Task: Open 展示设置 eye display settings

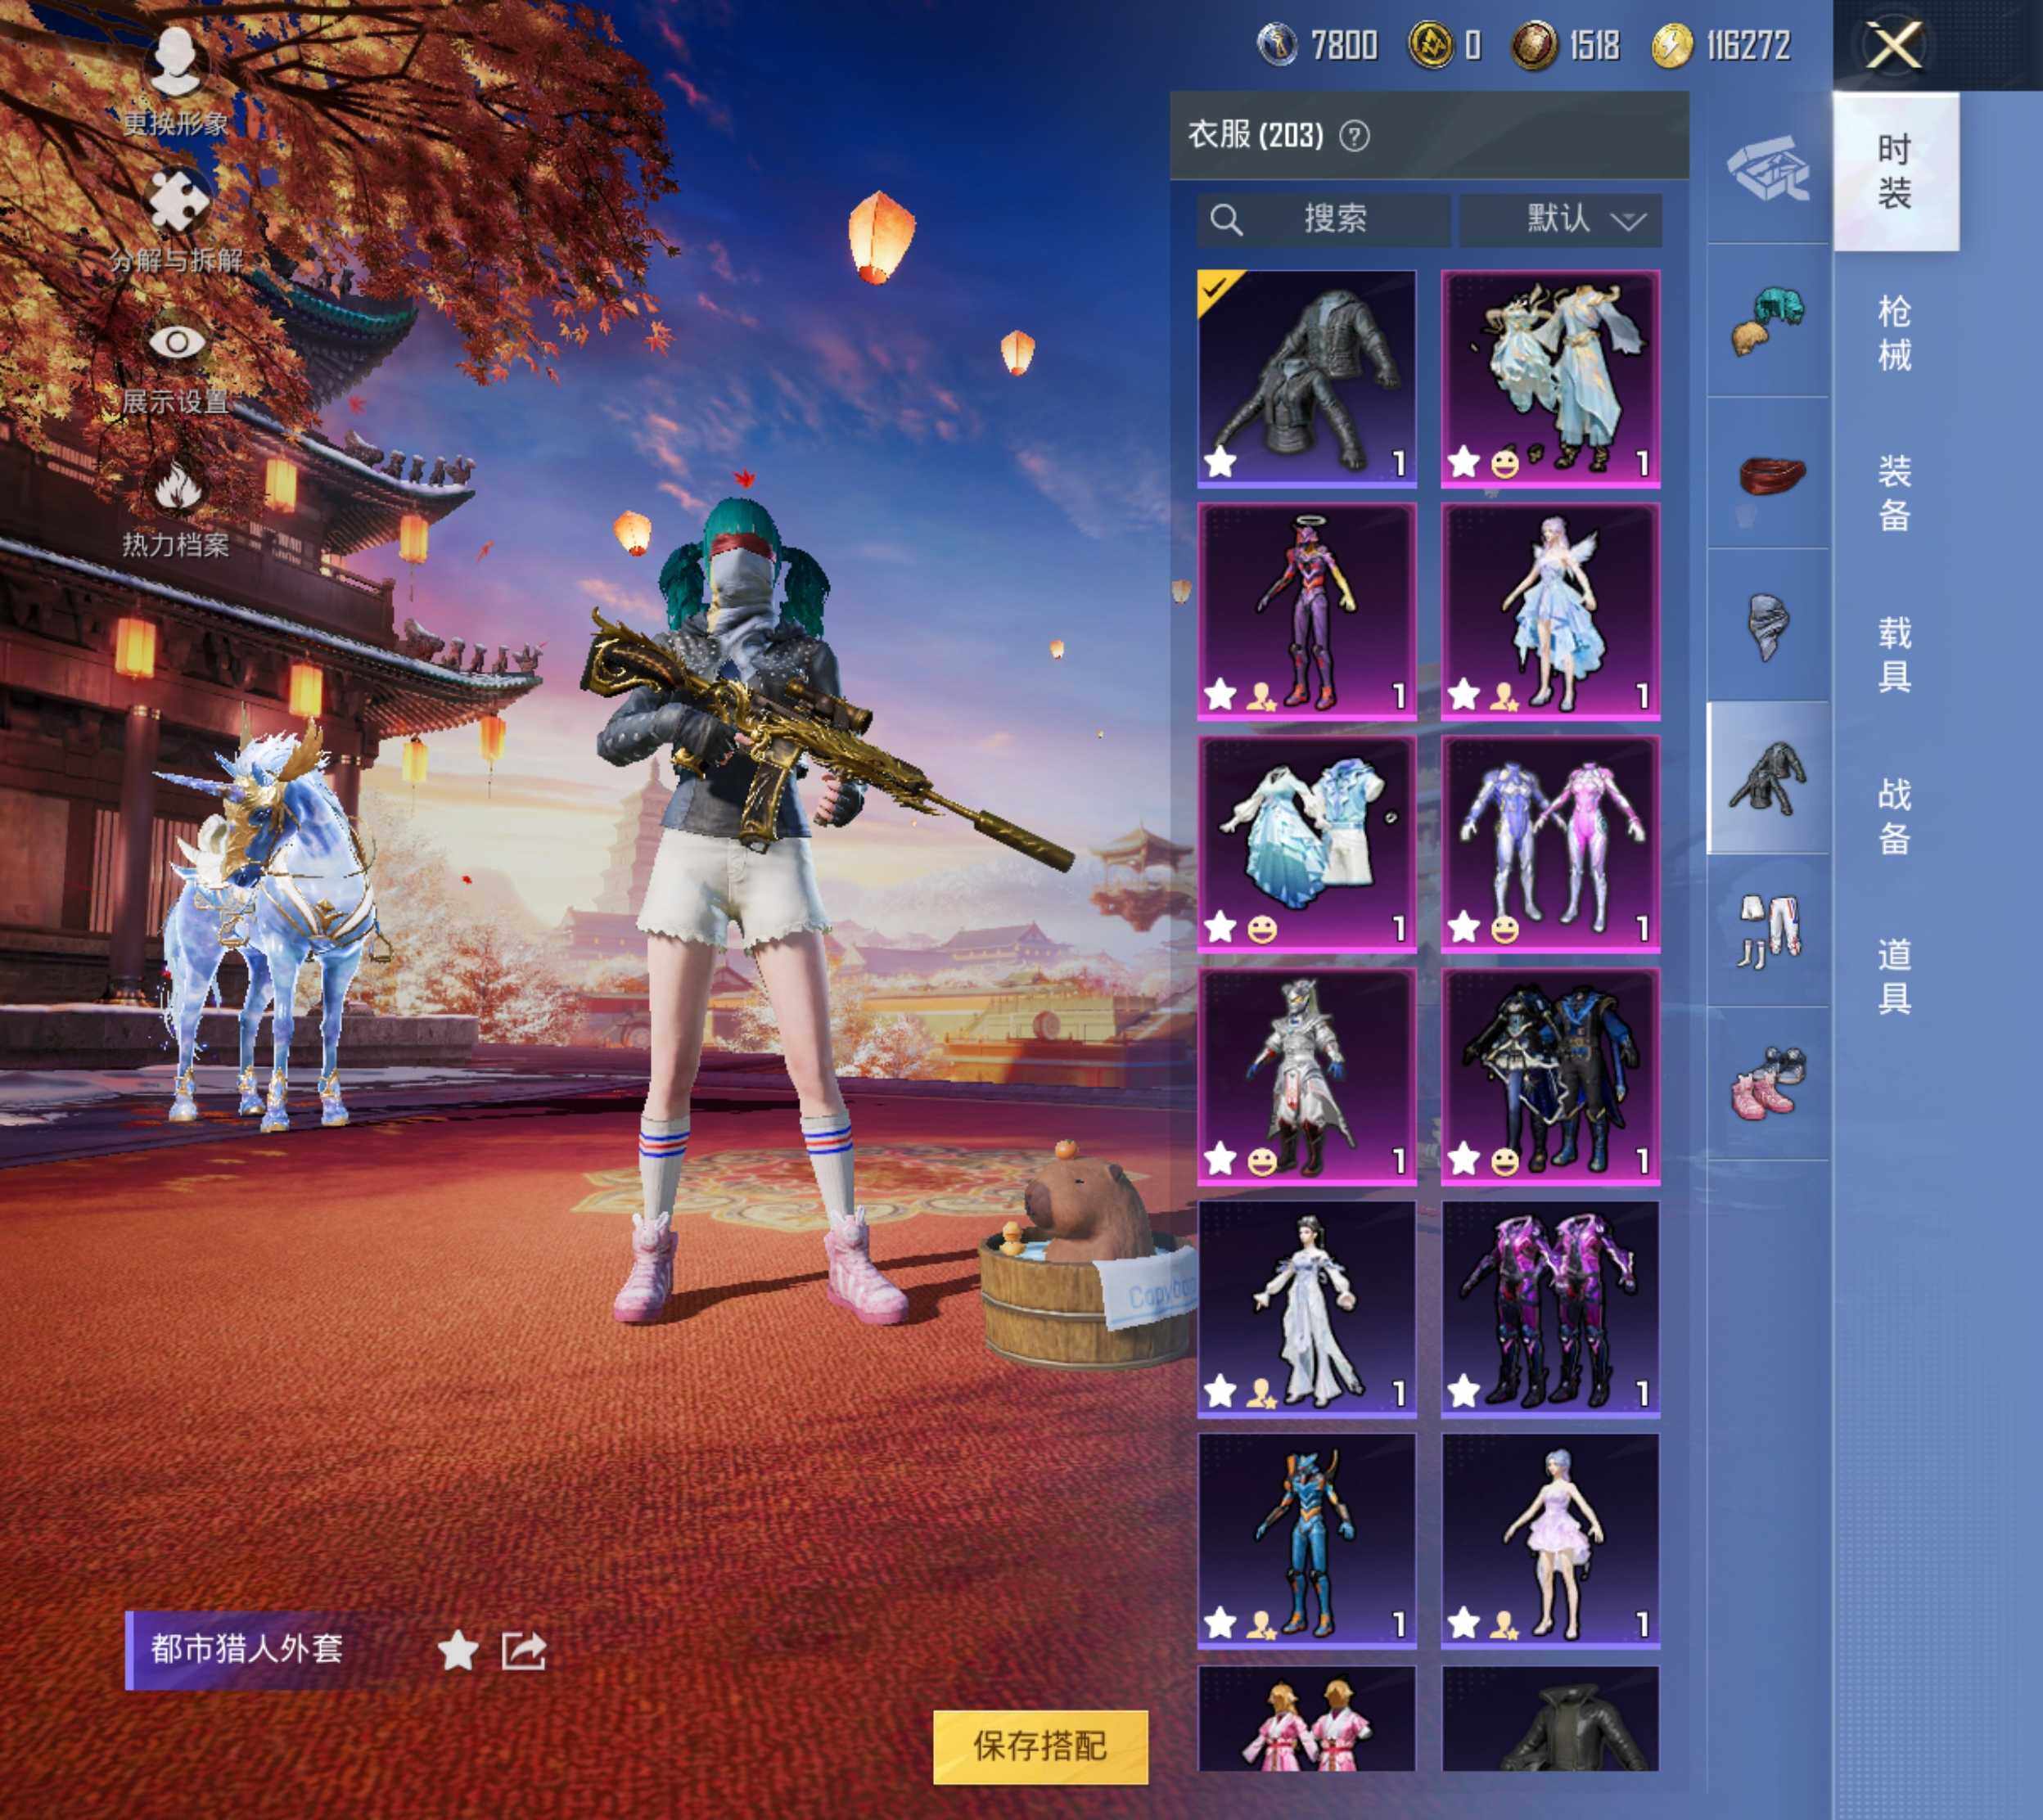Action: 177,342
